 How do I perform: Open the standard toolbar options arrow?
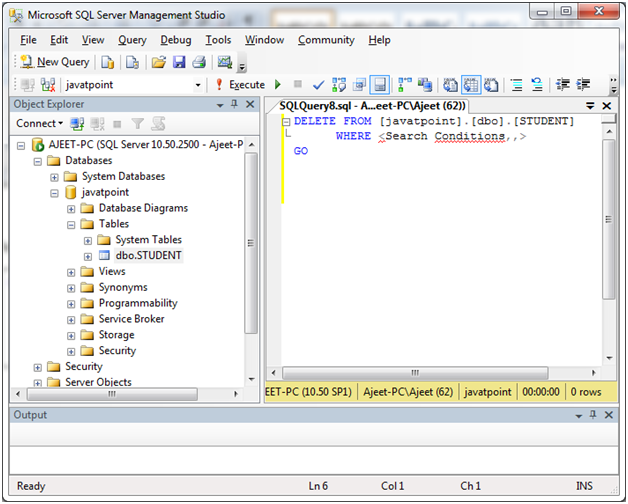coord(242,67)
